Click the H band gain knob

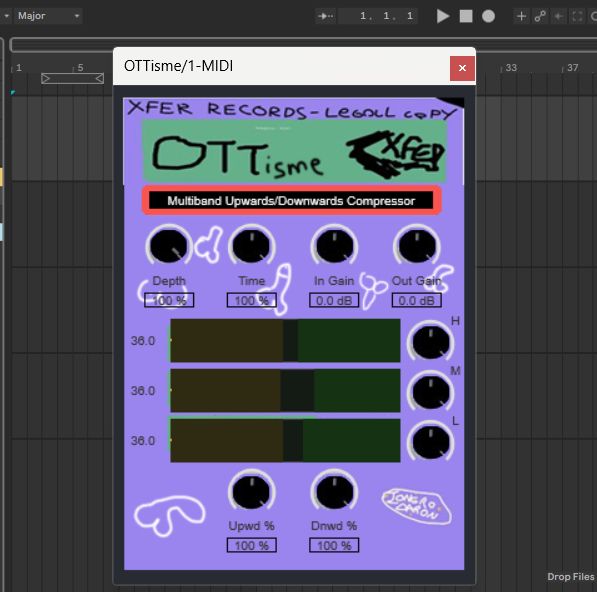click(430, 342)
